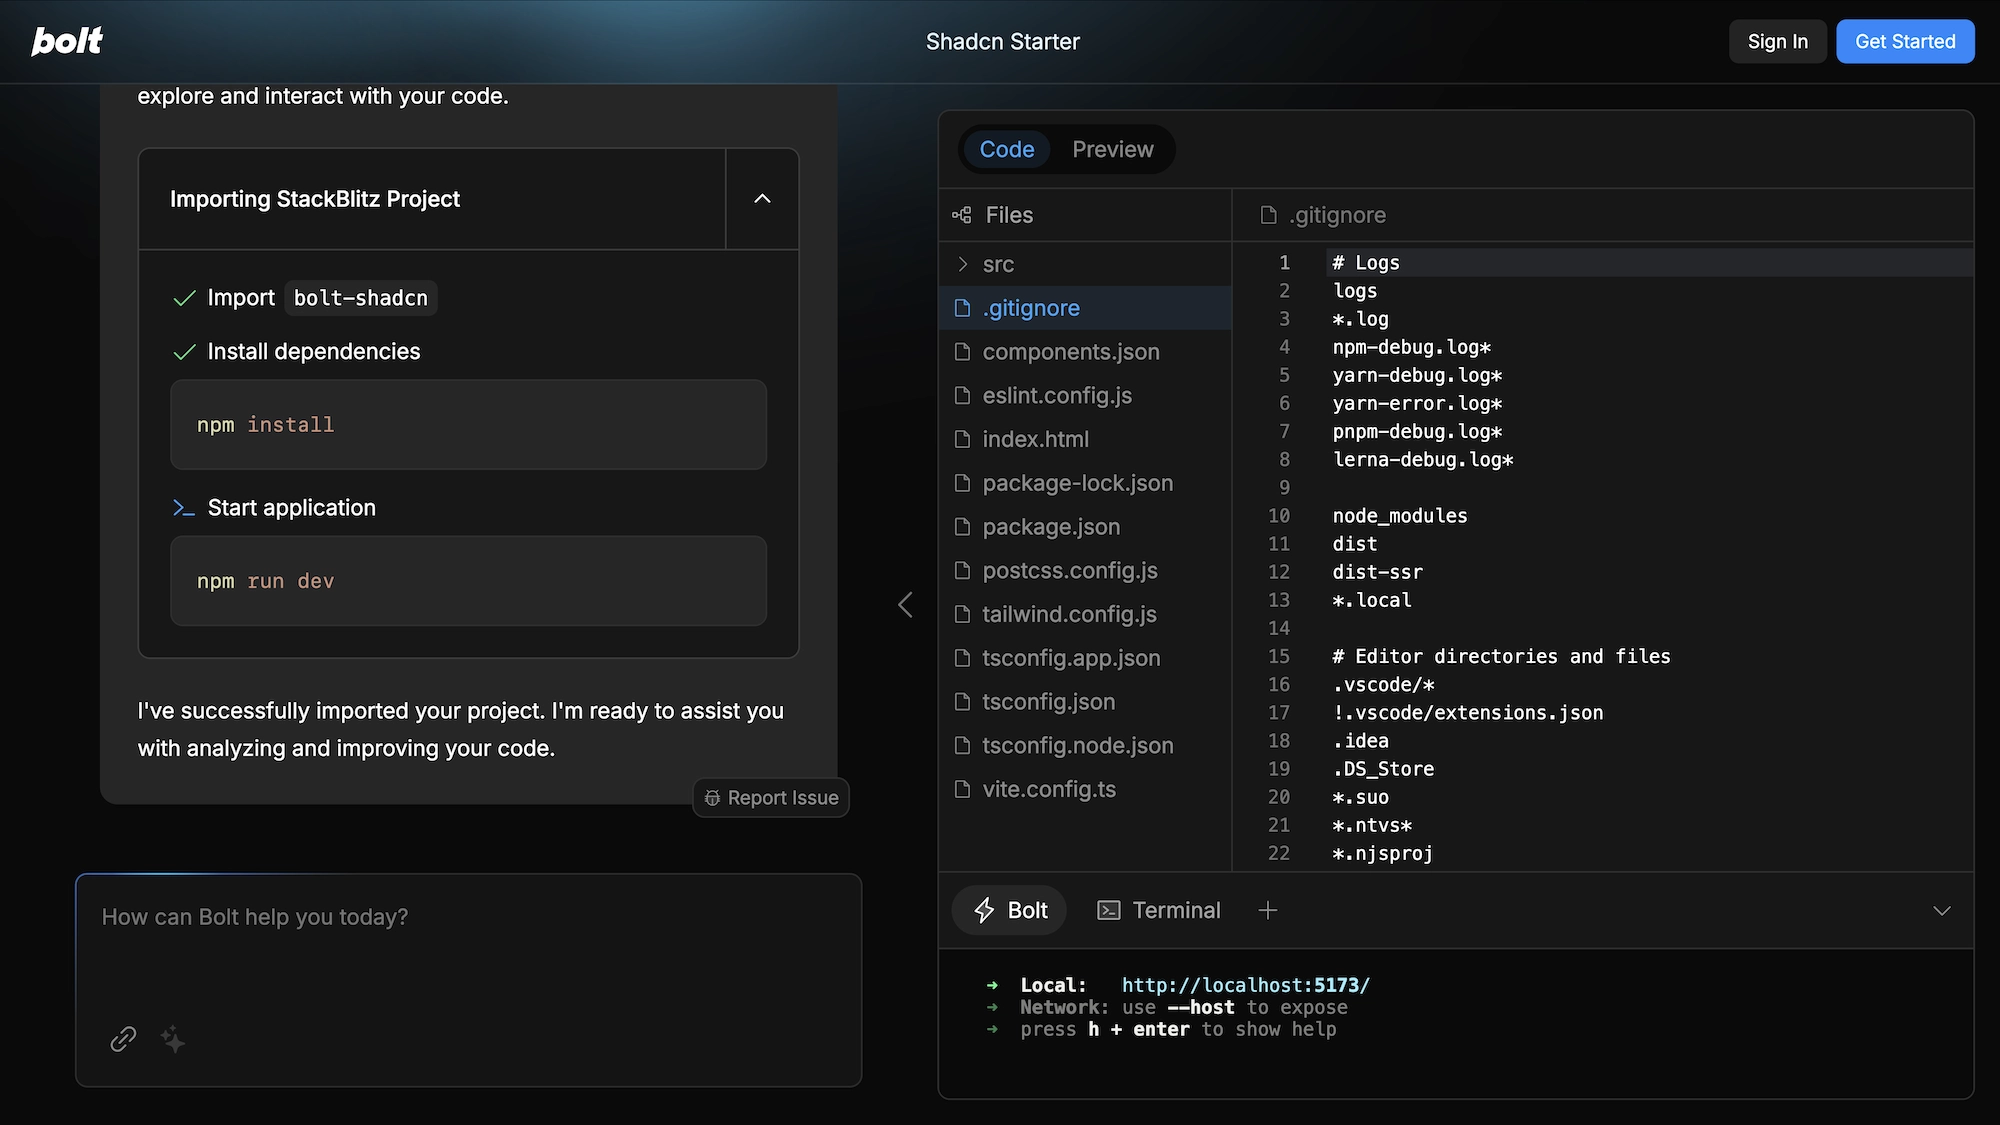Viewport: 2000px width, 1125px height.
Task: Click the Files tree icon
Action: tap(962, 215)
